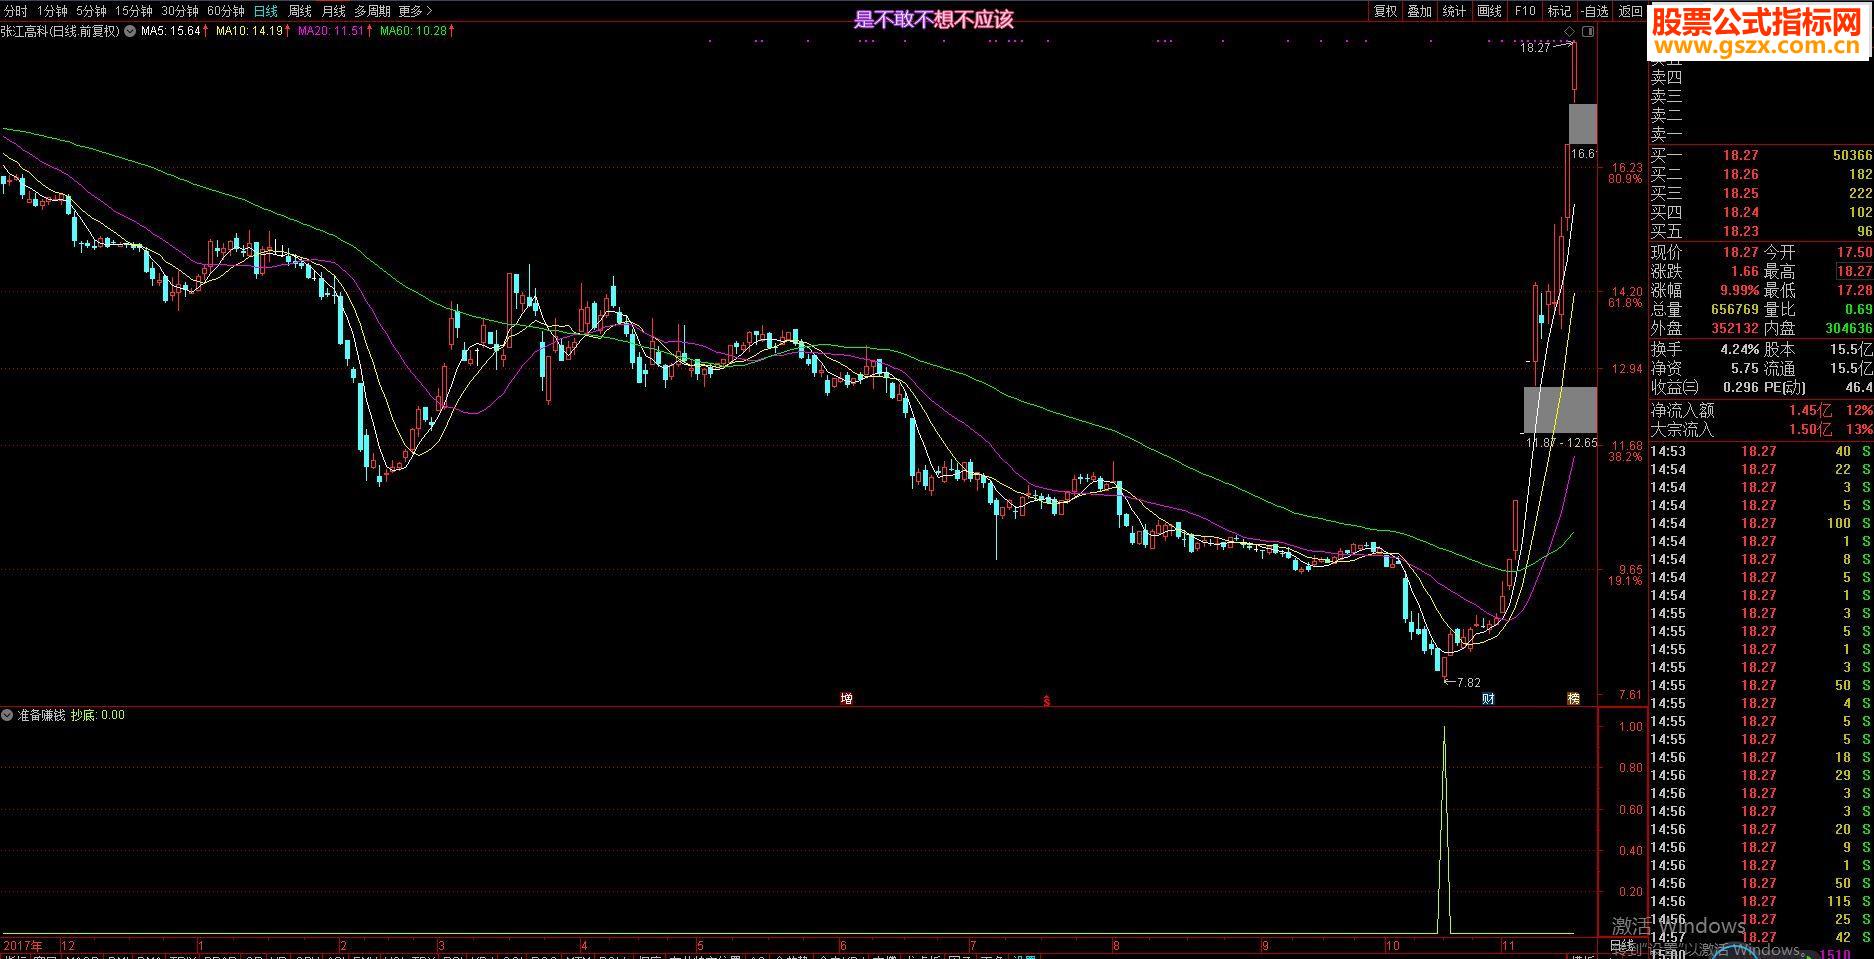
Task: Toggle the side panel layout icon
Action: 1588,31
